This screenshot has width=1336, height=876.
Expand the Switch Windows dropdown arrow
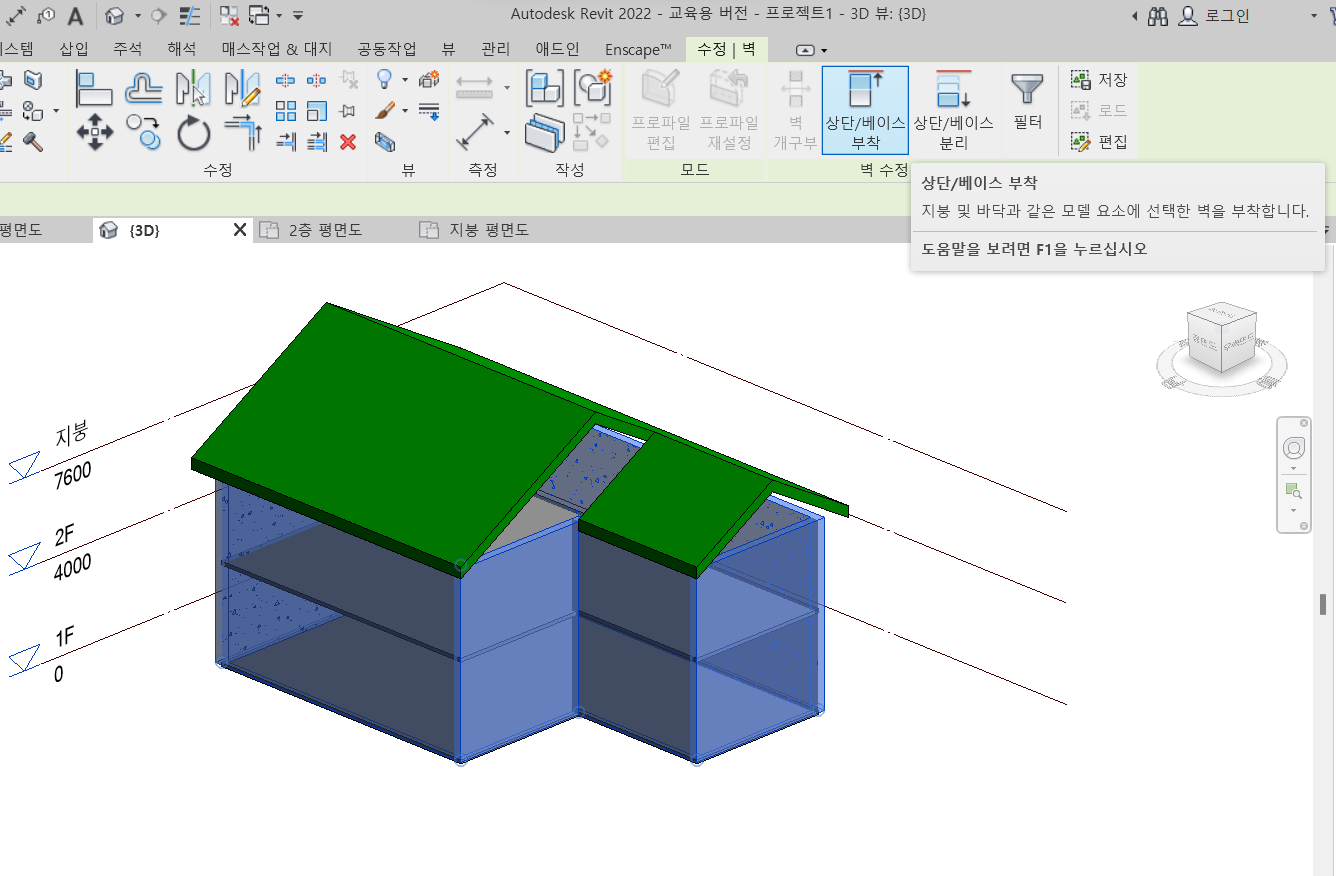[x=279, y=16]
